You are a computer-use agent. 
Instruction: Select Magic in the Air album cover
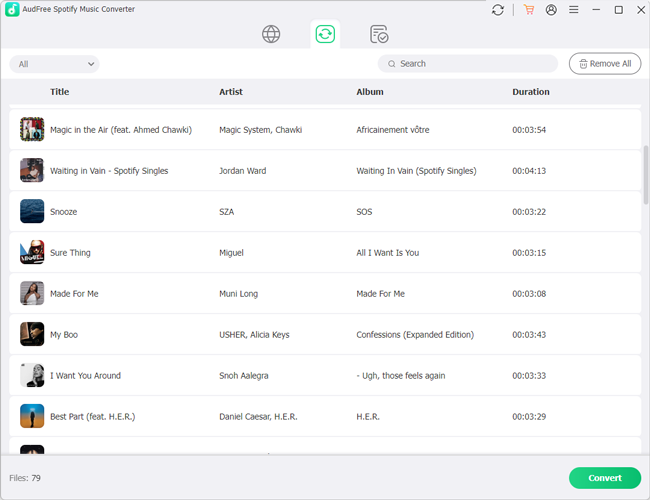click(32, 129)
